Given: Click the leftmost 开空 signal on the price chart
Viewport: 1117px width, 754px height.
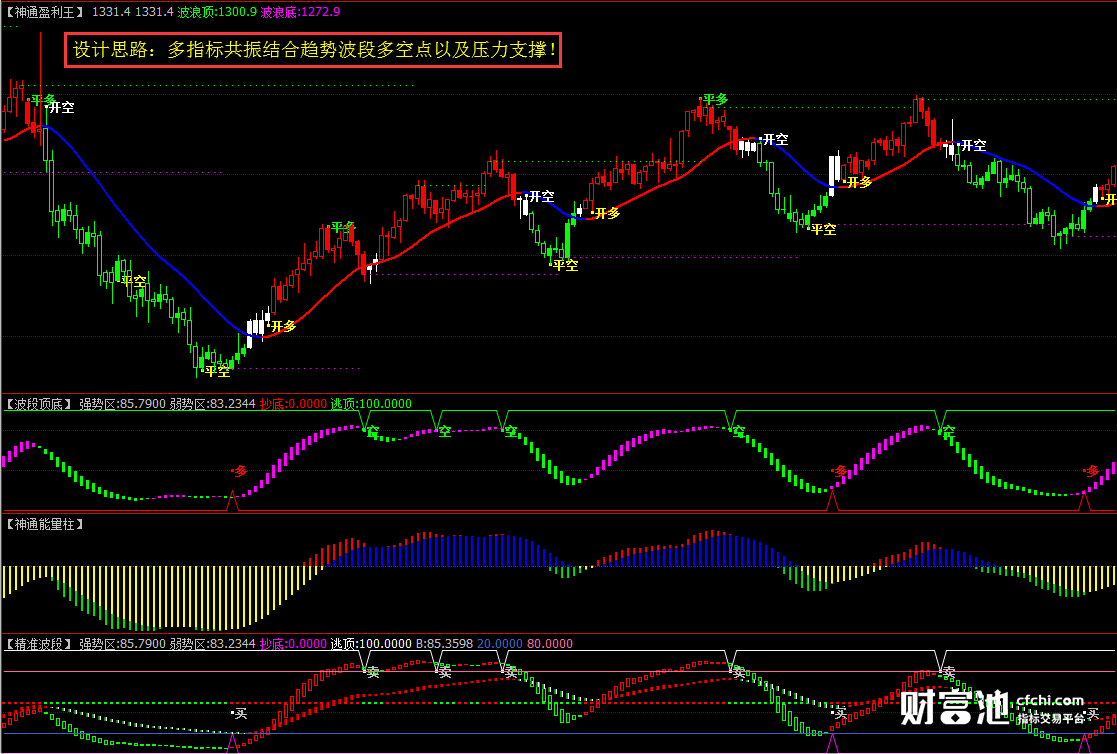Looking at the screenshot, I should [x=62, y=108].
